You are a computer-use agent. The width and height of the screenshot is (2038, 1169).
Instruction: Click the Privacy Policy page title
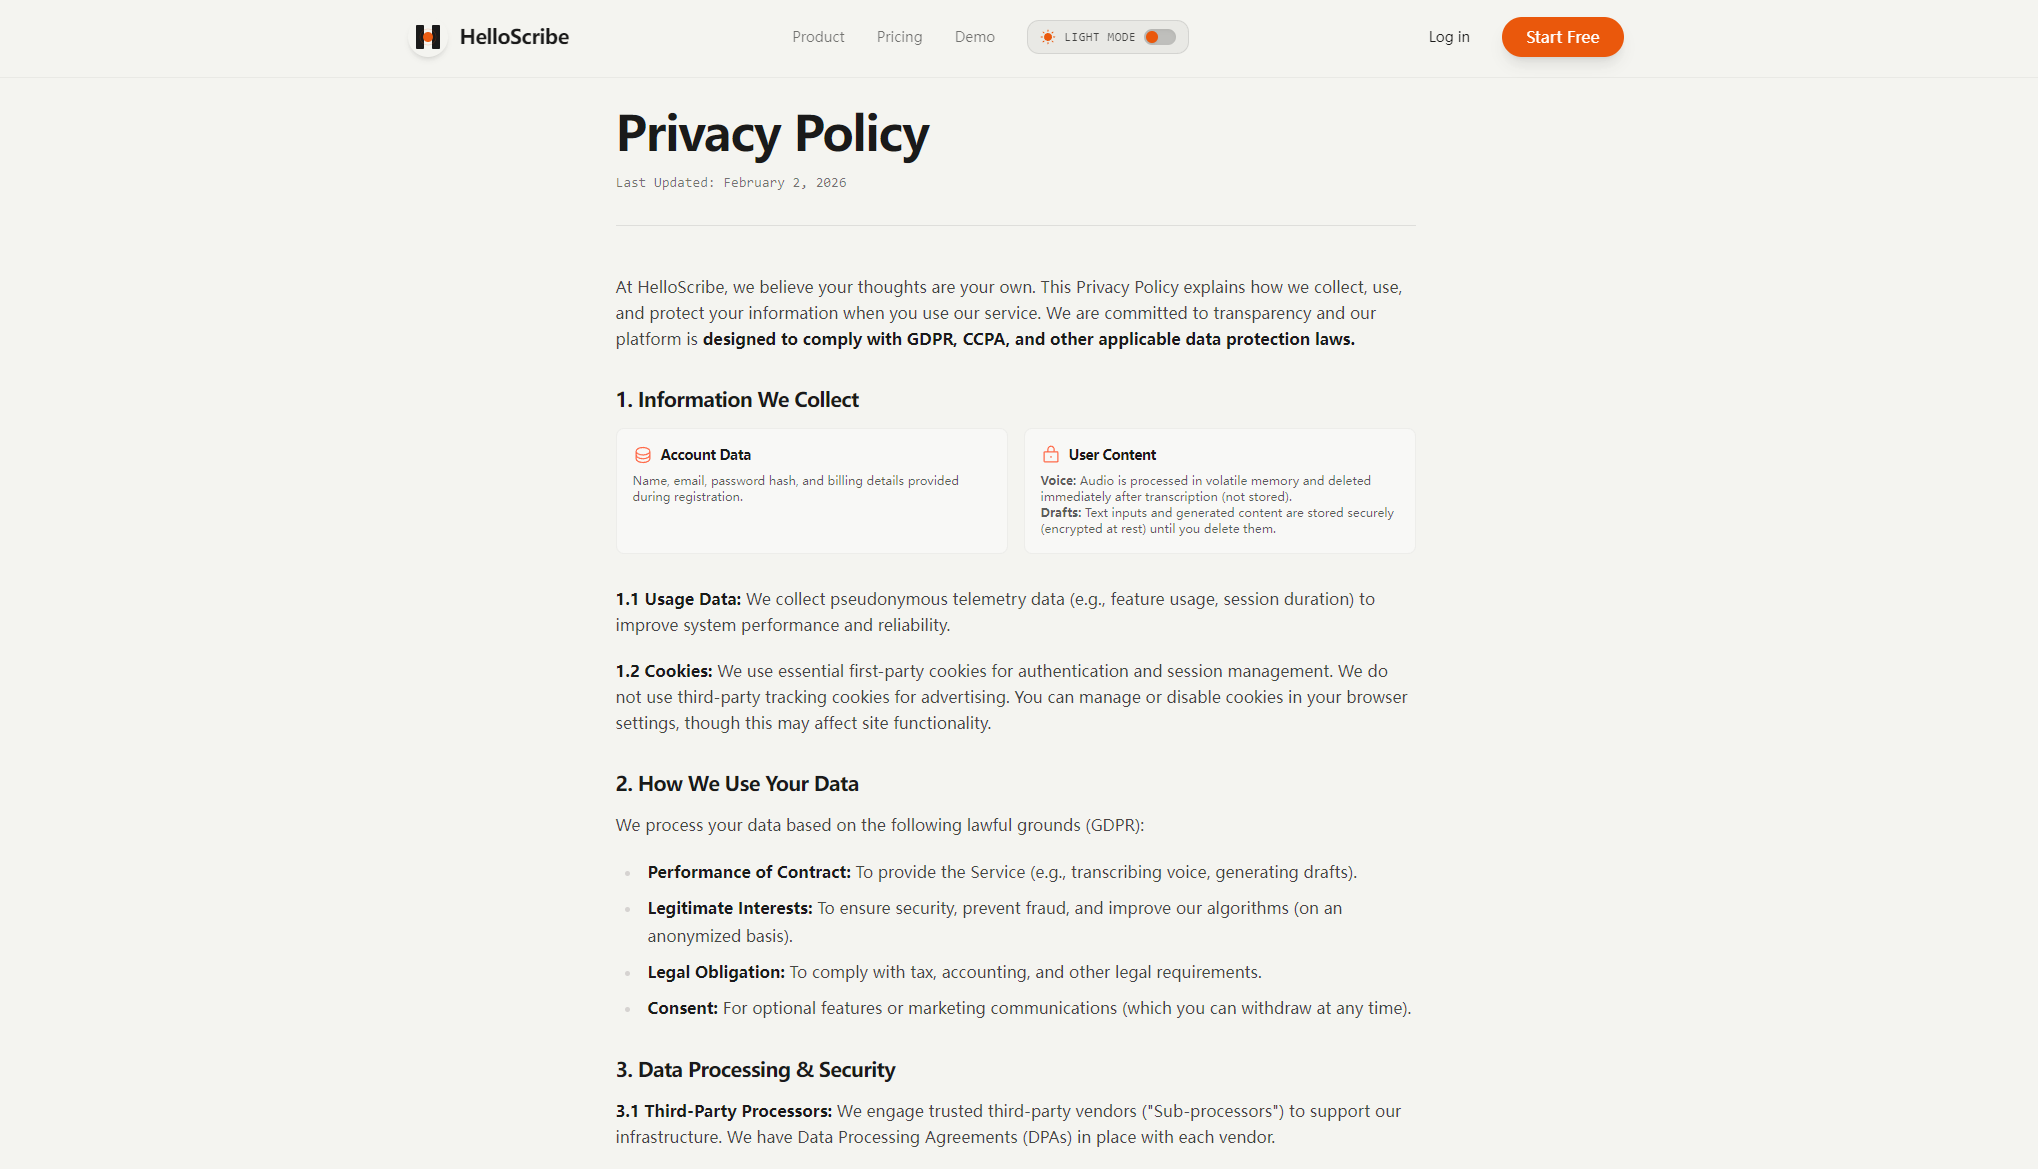(772, 134)
